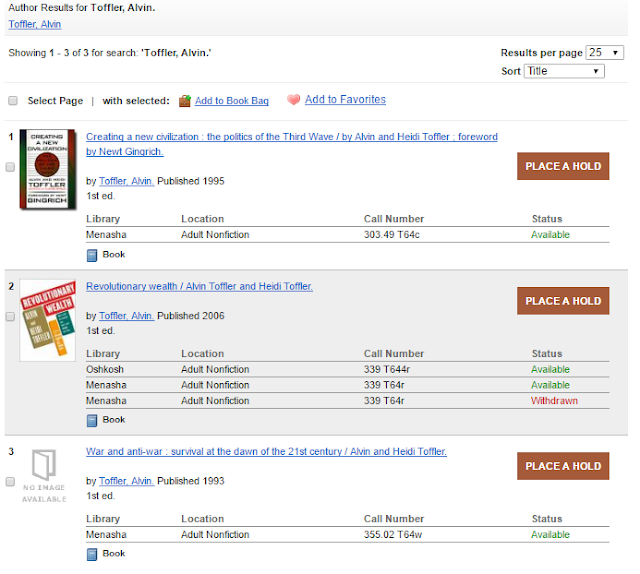640x574 pixels.
Task: Open the Toffler, Alvin author breadcrumb link
Action: click(x=27, y=25)
